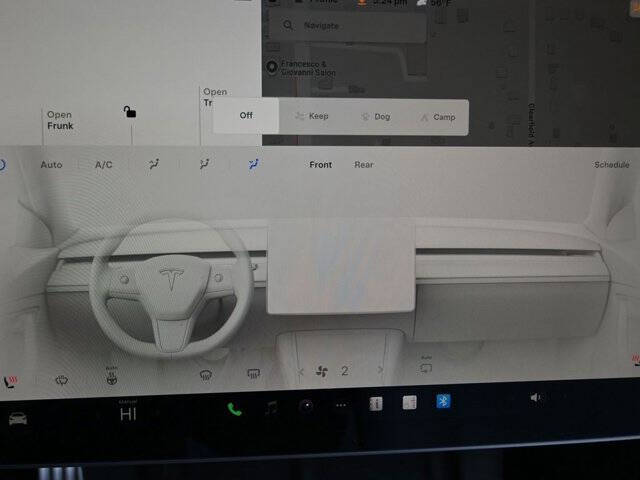The image size is (640, 480).
Task: Open the manual app with the i icon
Action: pos(376,404)
